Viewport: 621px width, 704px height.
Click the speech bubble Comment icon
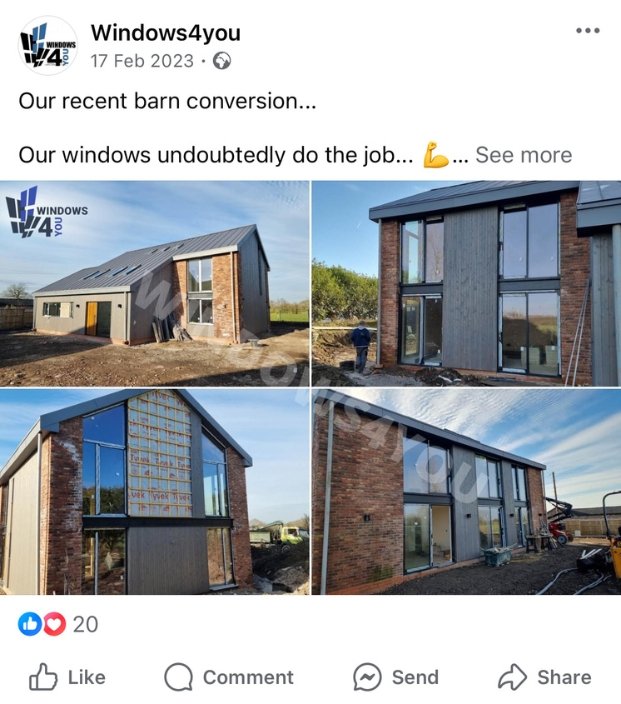[178, 677]
